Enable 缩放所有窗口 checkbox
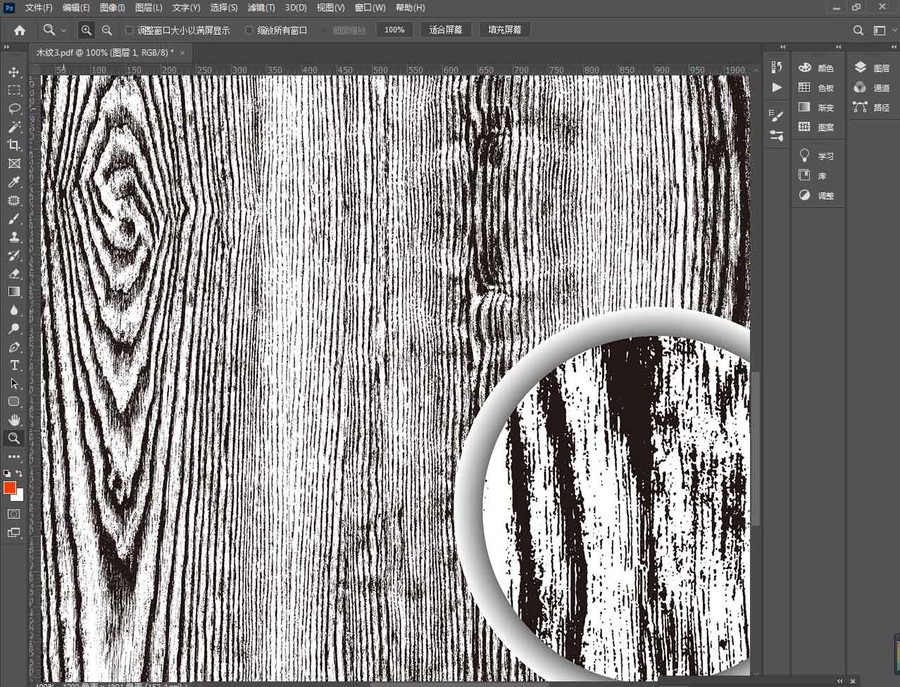This screenshot has height=687, width=900. tap(249, 30)
